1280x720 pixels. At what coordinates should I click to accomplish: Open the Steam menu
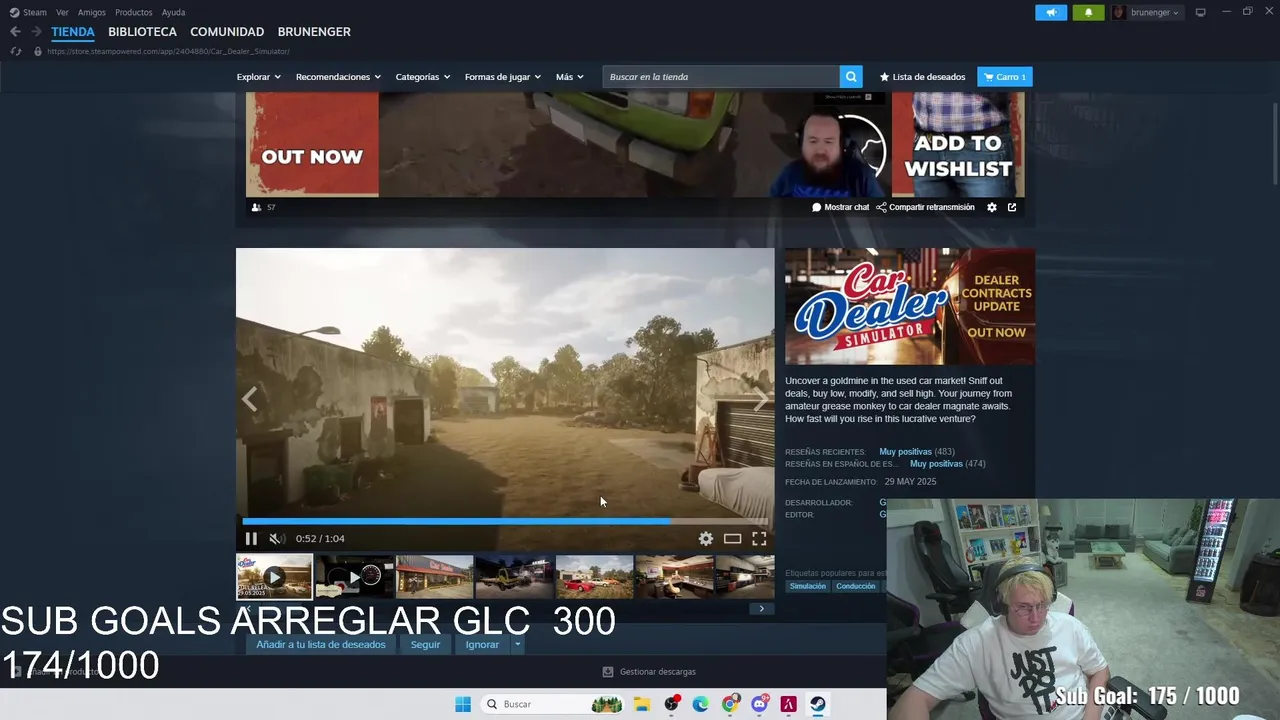(x=28, y=12)
